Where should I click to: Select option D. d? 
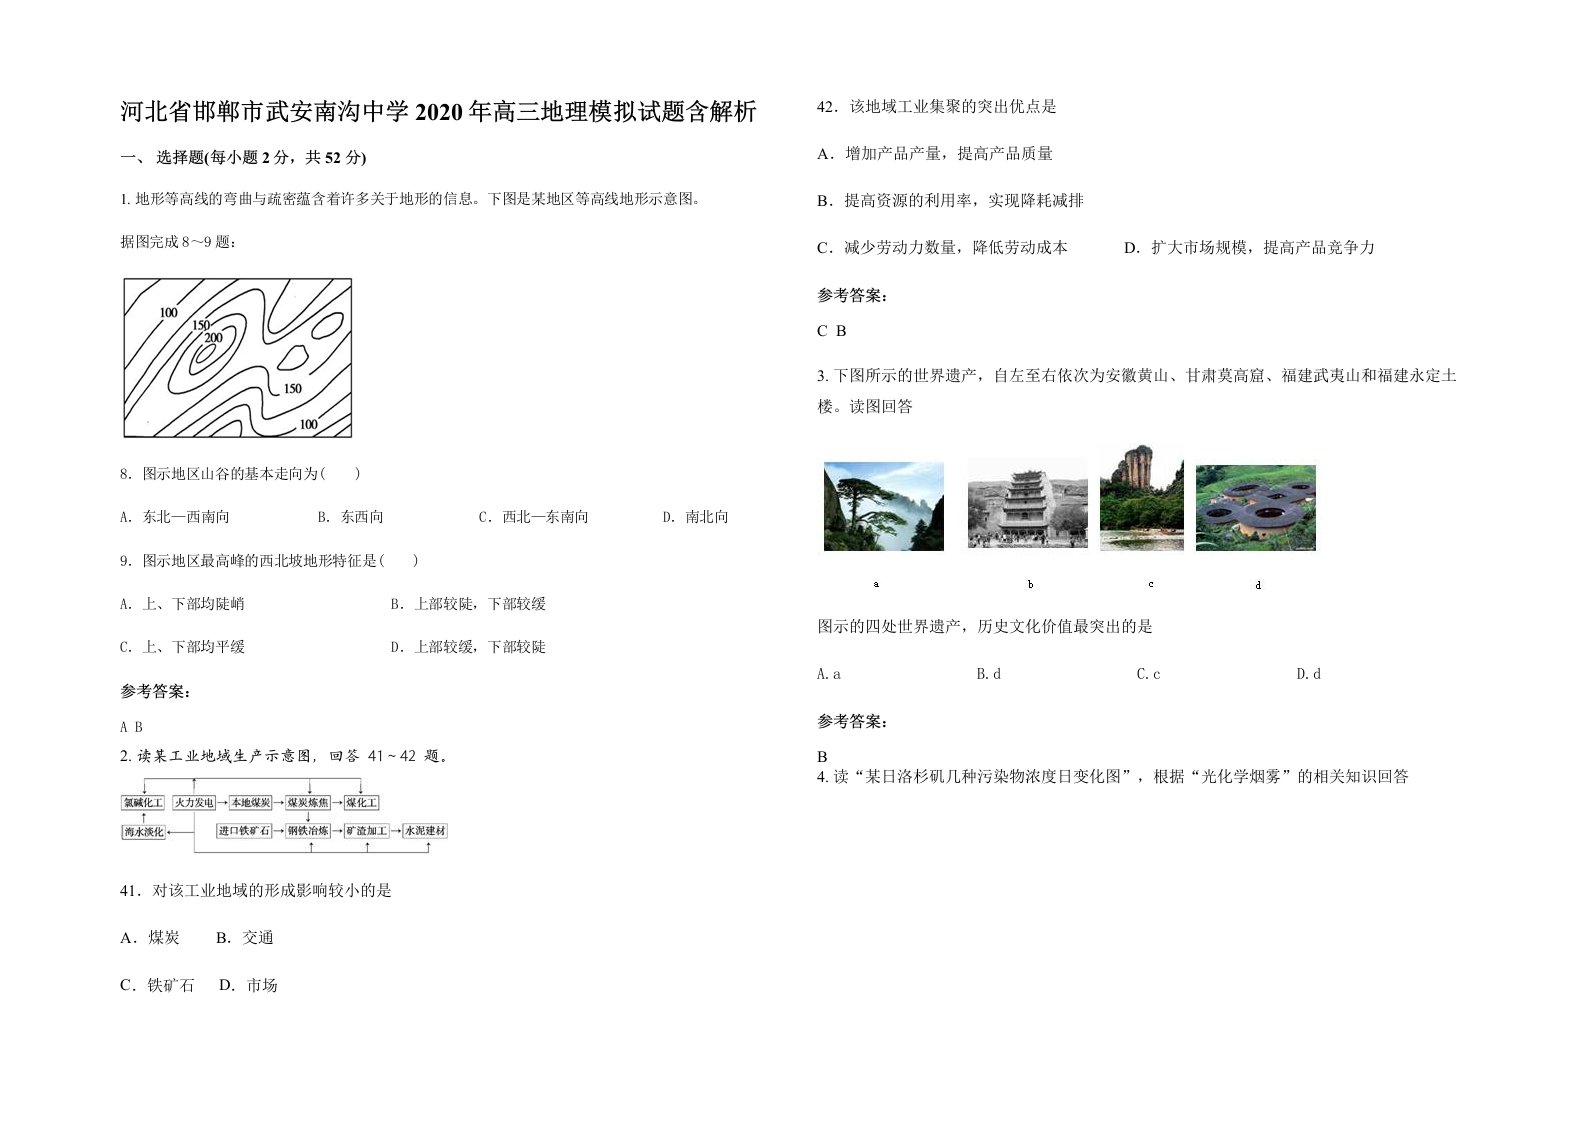tap(1309, 674)
